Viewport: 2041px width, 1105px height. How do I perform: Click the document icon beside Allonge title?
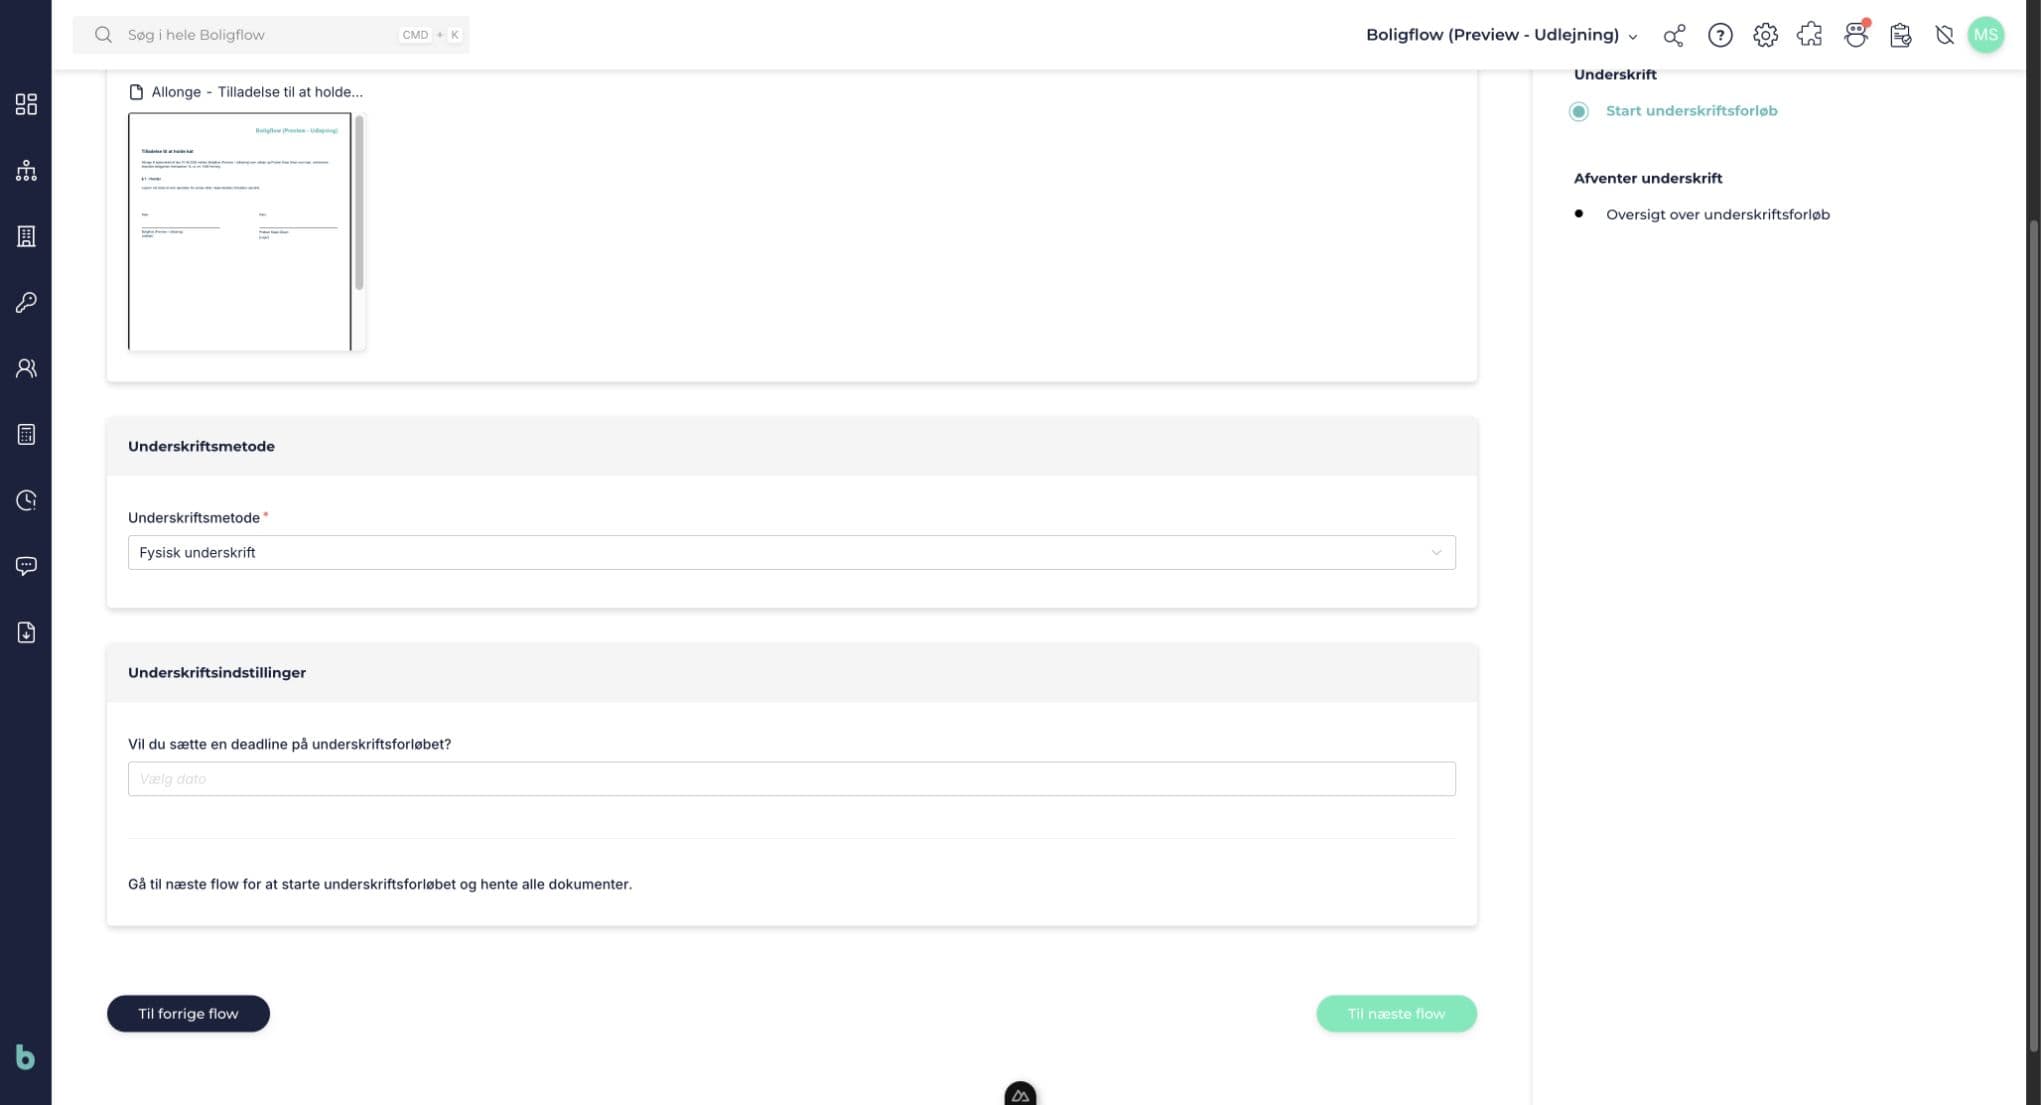click(136, 92)
